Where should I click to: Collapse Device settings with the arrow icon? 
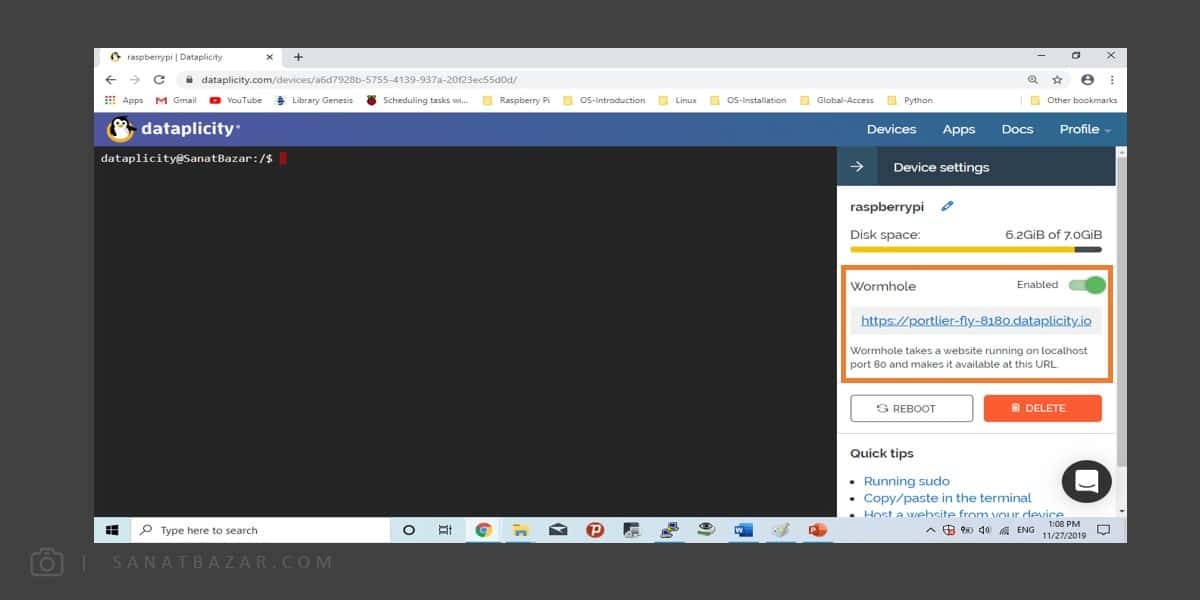[x=857, y=167]
